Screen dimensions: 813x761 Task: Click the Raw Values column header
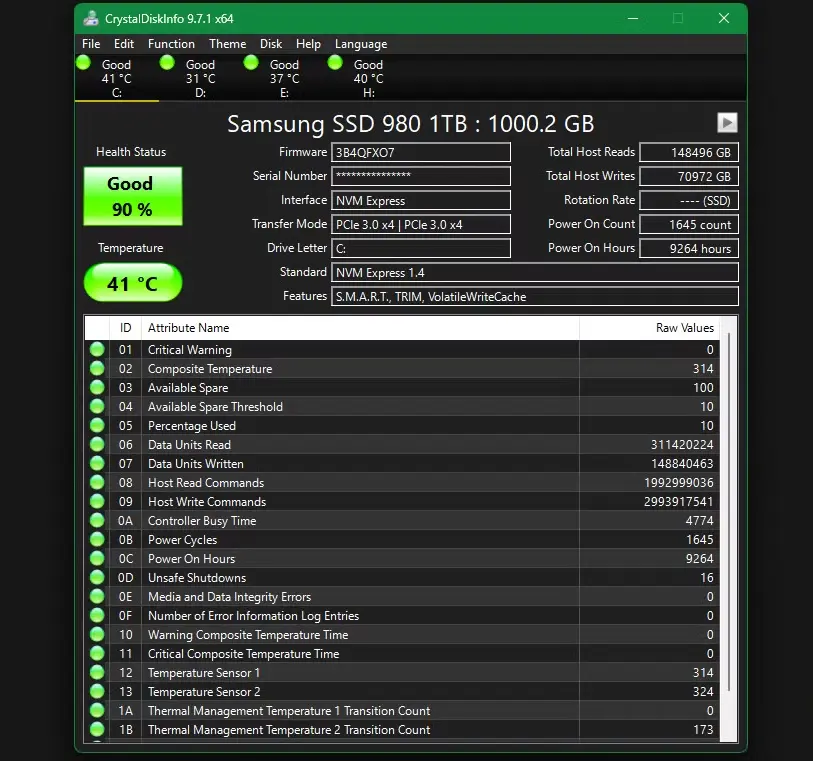click(684, 328)
